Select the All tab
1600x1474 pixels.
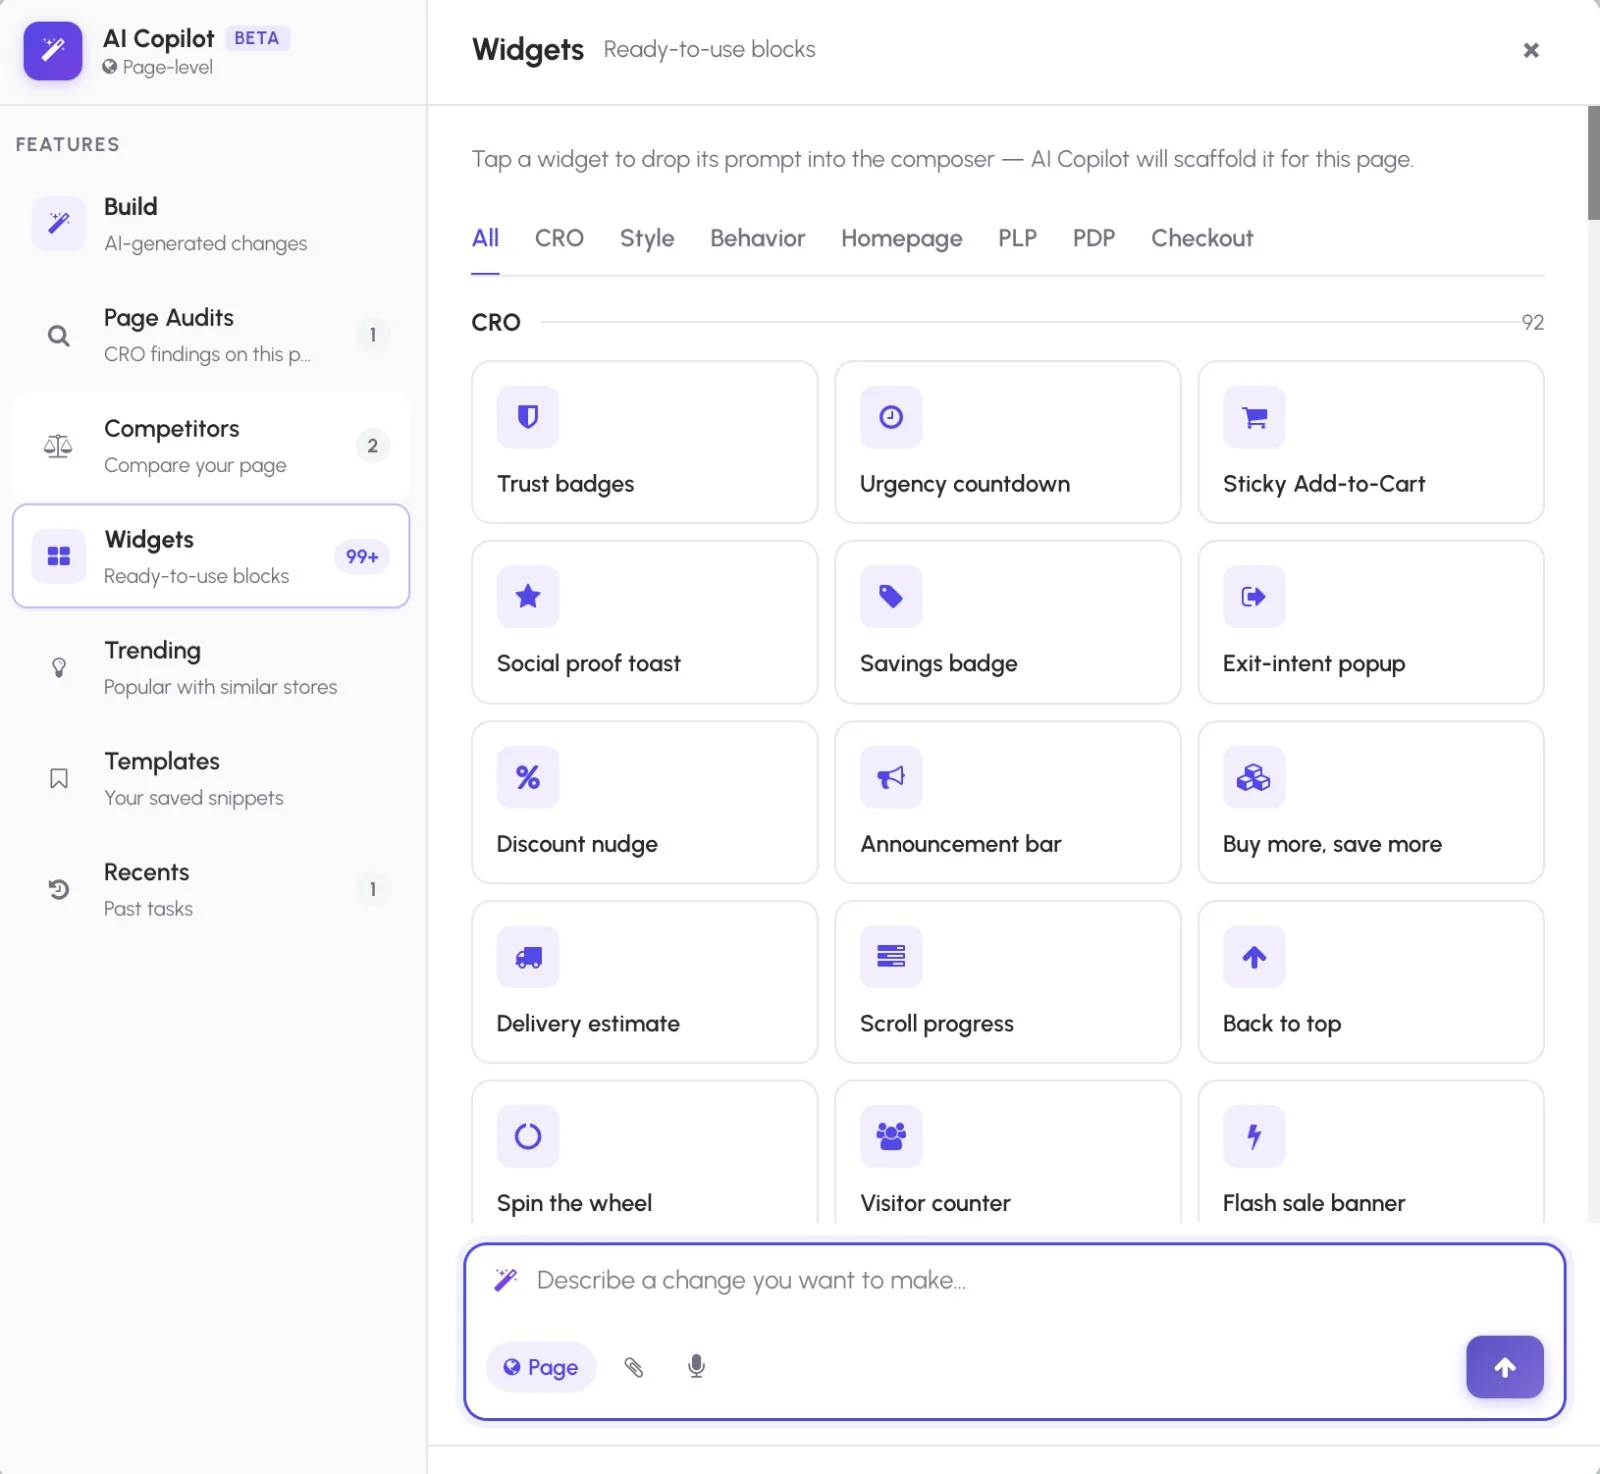pyautogui.click(x=485, y=238)
